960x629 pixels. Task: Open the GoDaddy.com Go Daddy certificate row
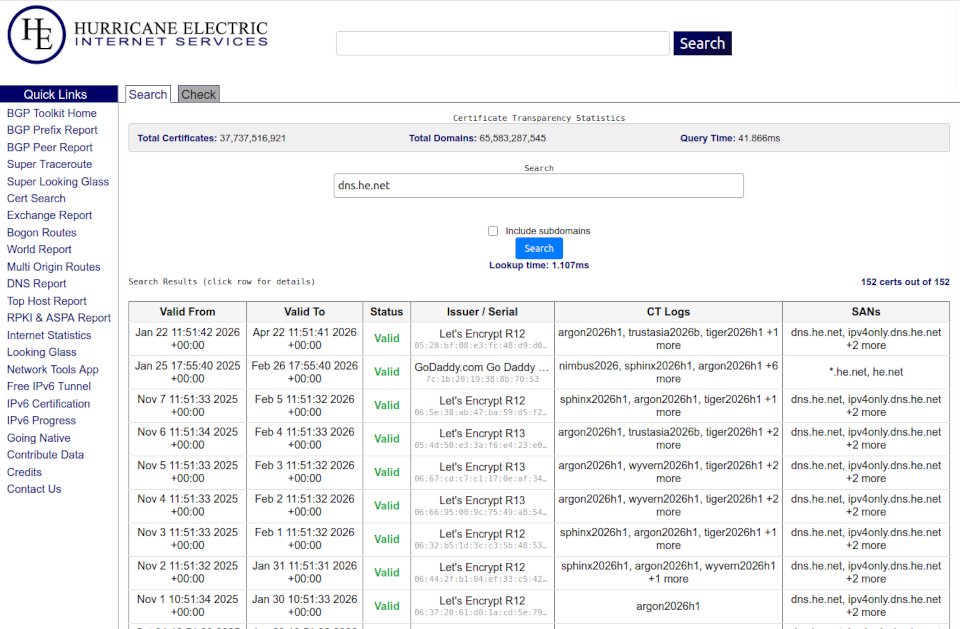click(539, 372)
